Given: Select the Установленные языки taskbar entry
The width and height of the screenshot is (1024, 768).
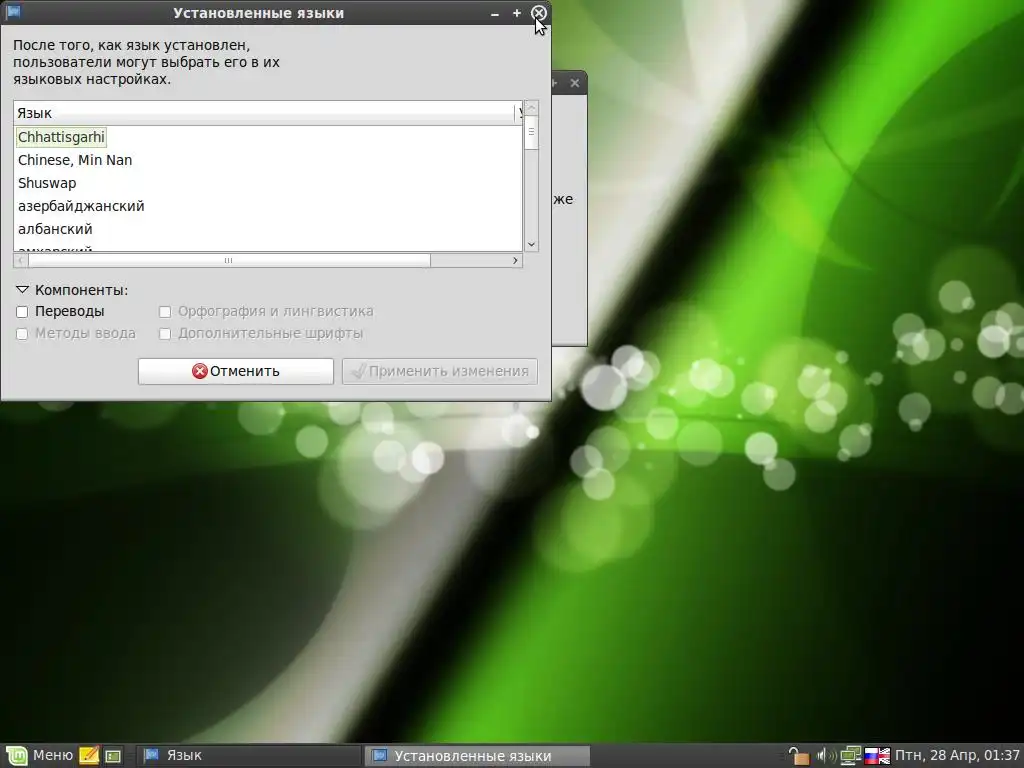Looking at the screenshot, I should pyautogui.click(x=477, y=756).
